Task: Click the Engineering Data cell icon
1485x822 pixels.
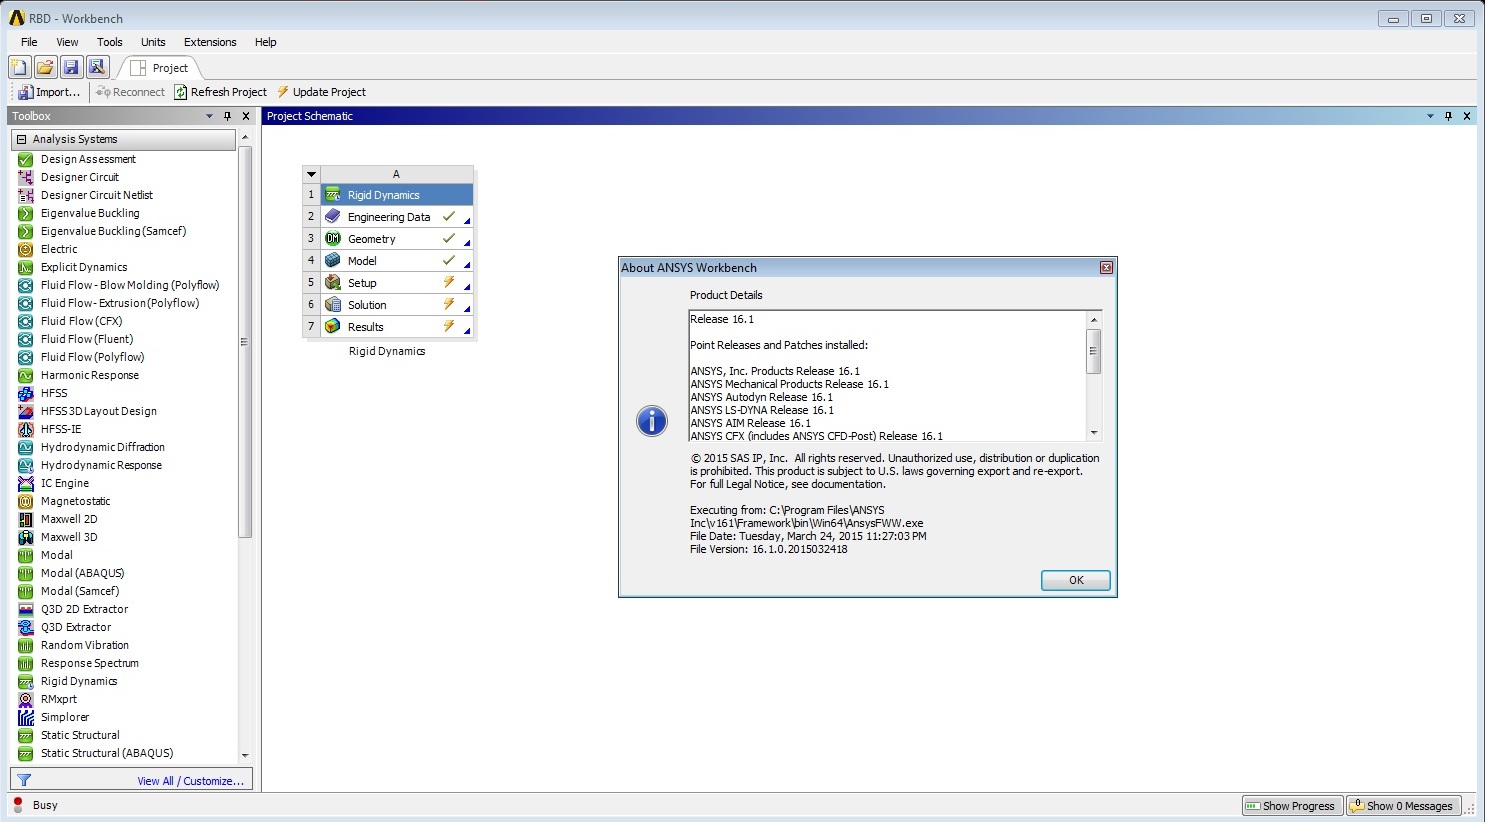Action: (x=333, y=217)
